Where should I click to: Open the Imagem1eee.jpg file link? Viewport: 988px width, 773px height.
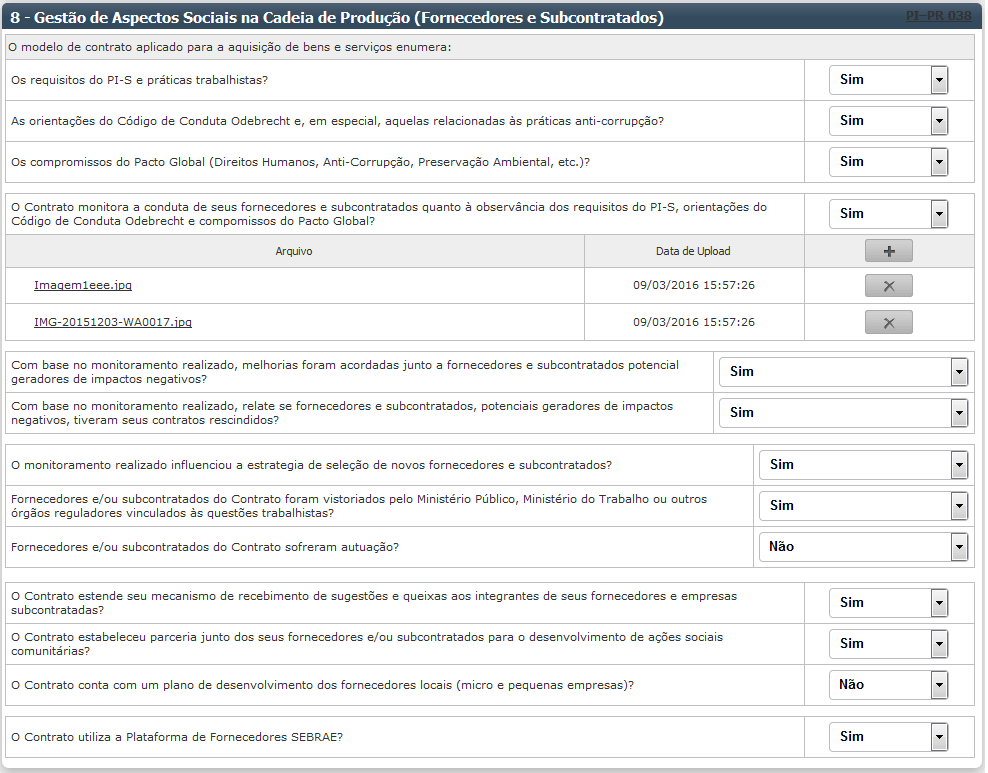83,285
